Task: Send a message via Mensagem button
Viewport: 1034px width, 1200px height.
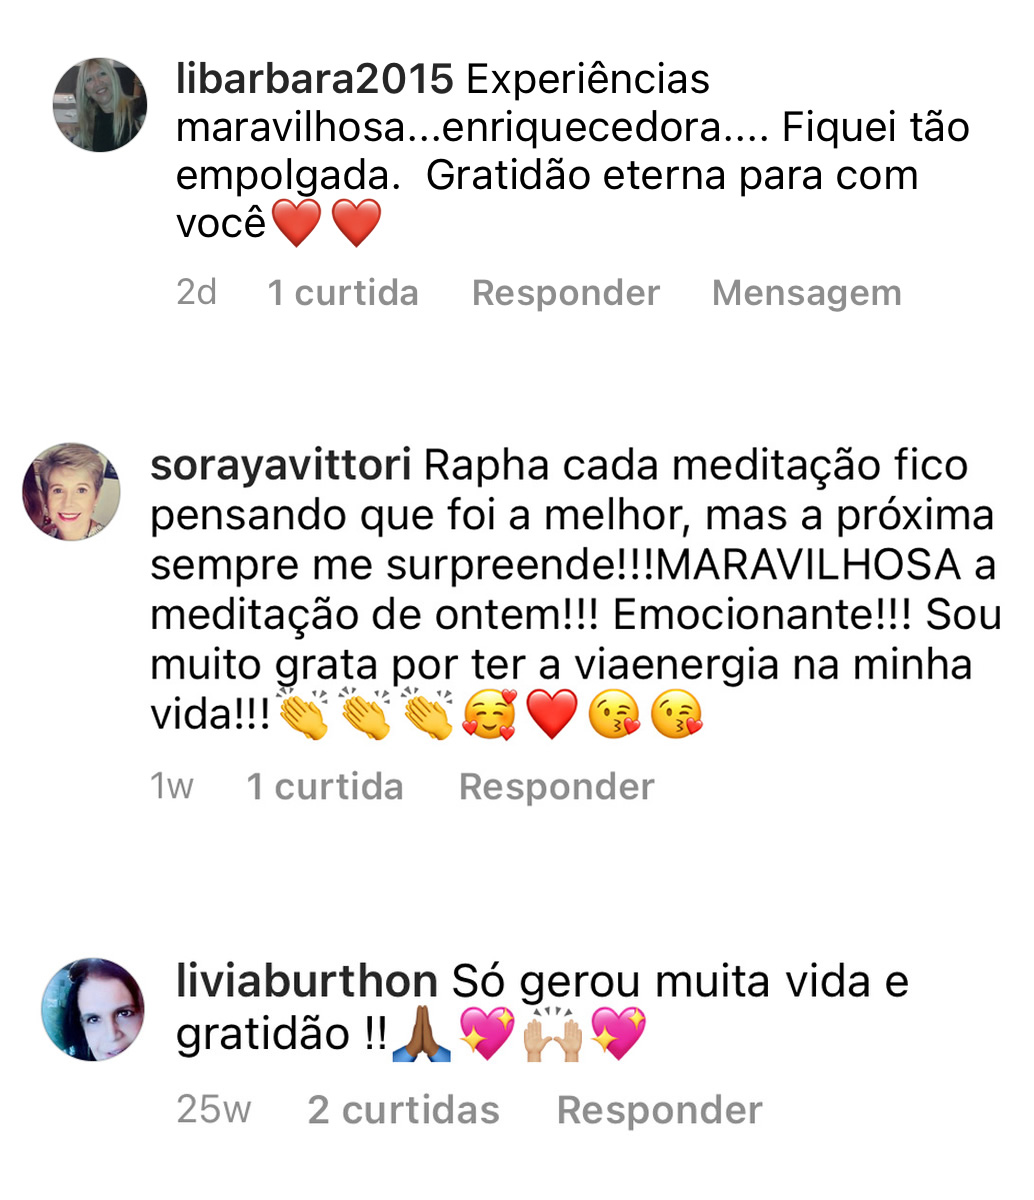Action: click(806, 293)
